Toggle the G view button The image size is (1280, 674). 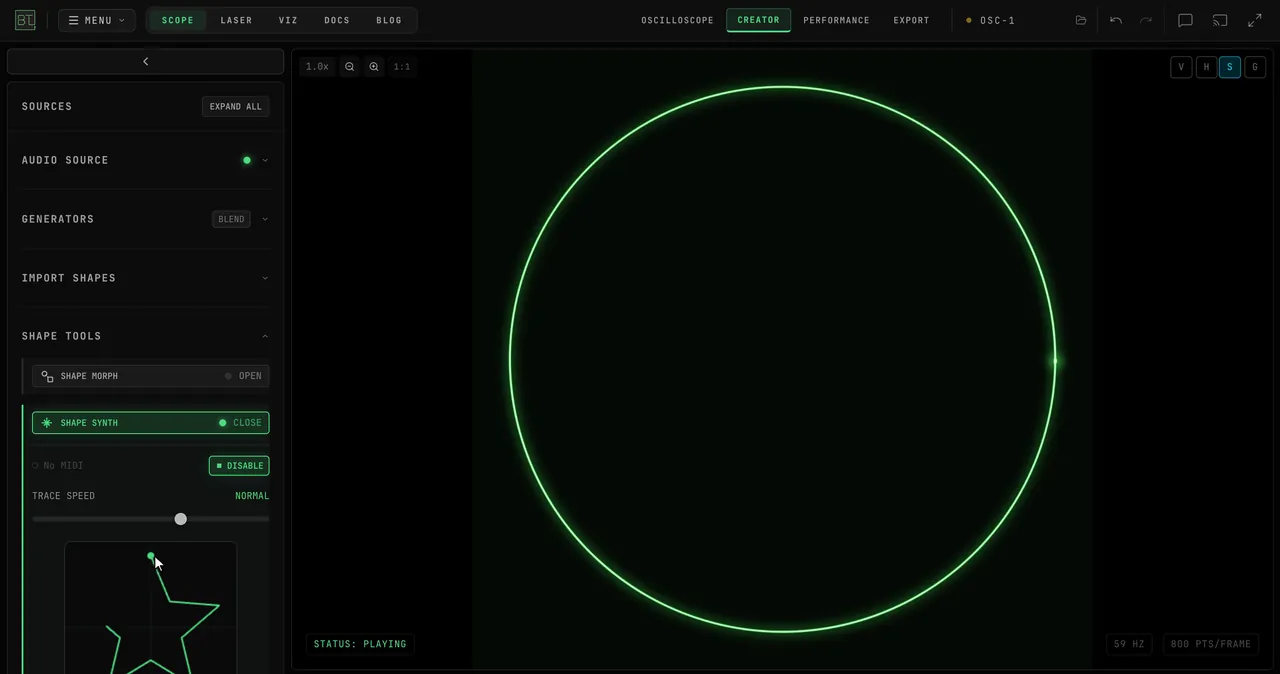click(1255, 67)
